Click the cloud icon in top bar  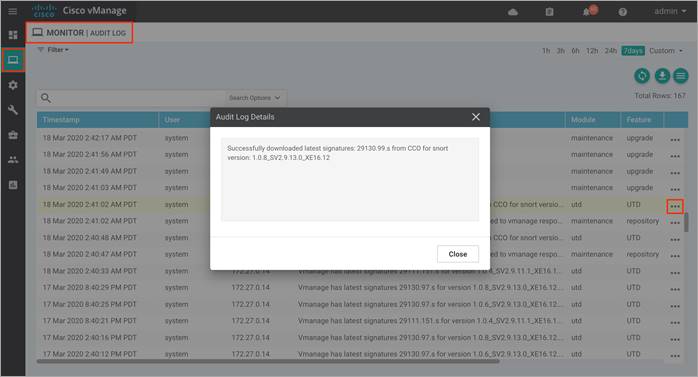coord(513,12)
